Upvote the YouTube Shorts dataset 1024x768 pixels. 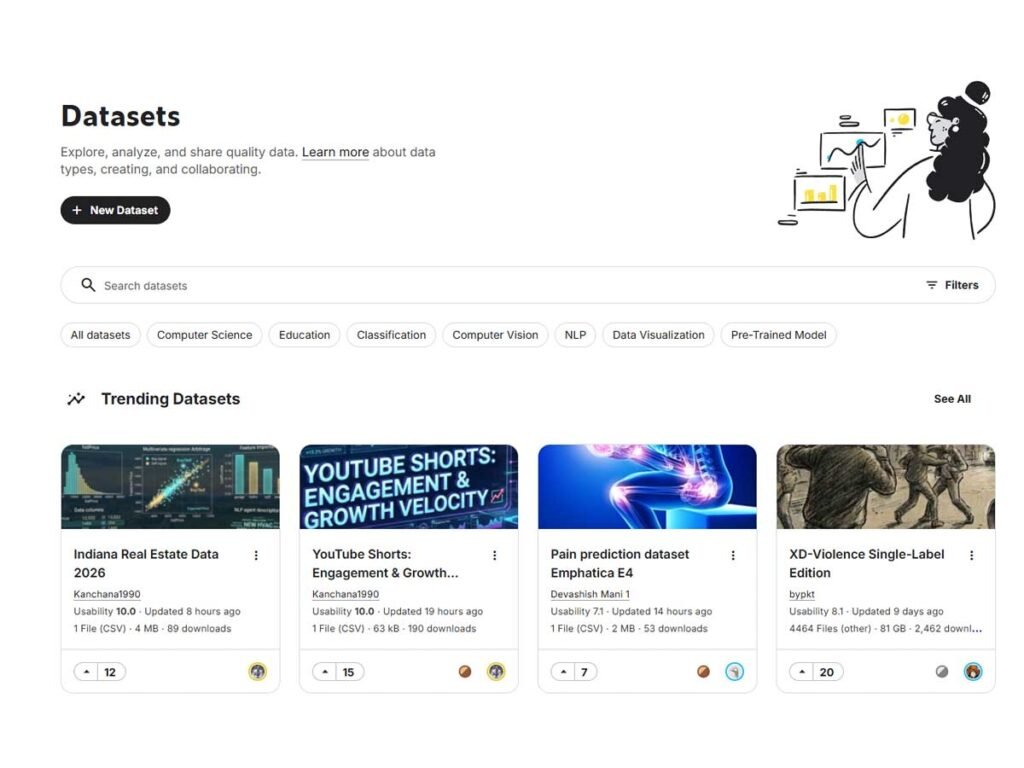point(325,672)
